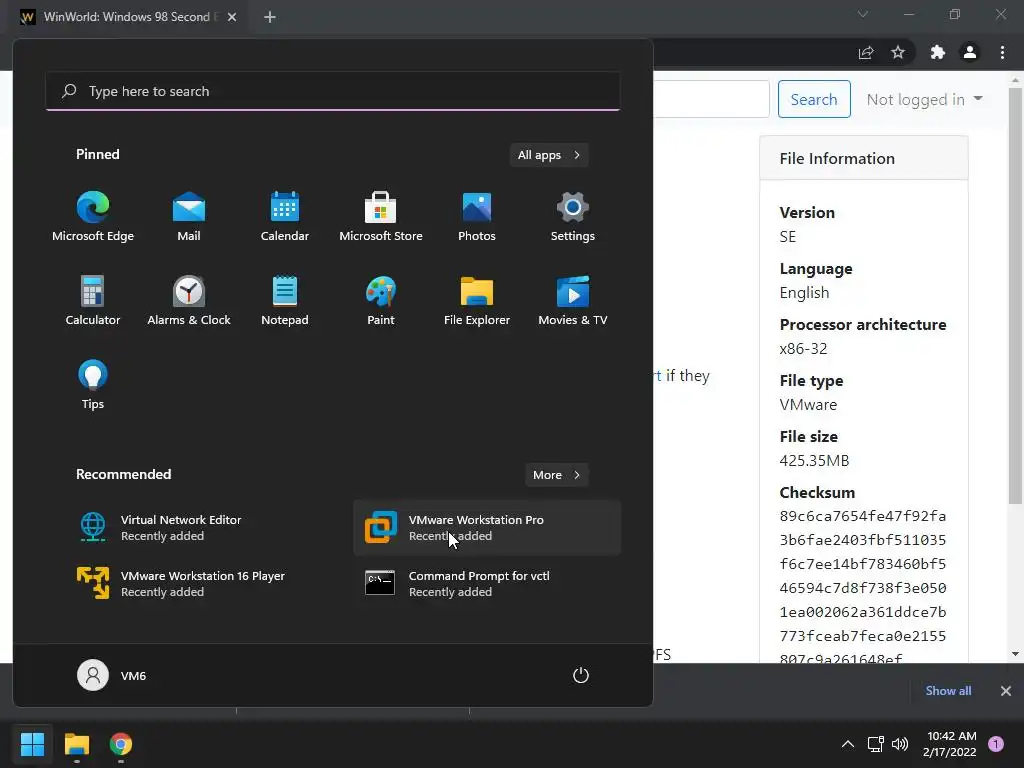
Task: Open the Not logged in dropdown
Action: pos(924,99)
